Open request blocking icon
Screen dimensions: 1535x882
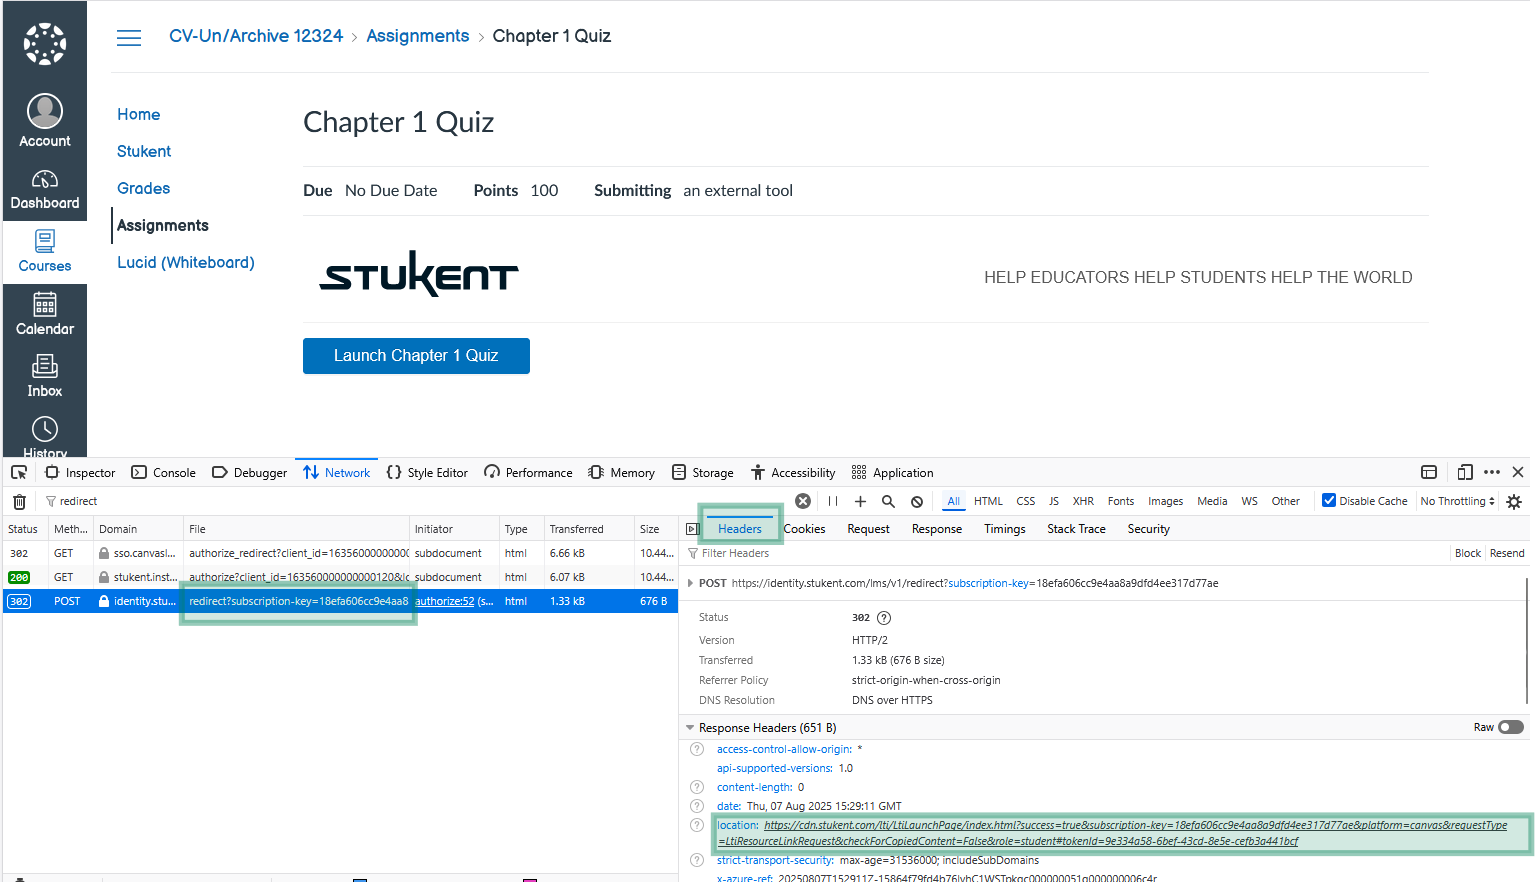917,502
